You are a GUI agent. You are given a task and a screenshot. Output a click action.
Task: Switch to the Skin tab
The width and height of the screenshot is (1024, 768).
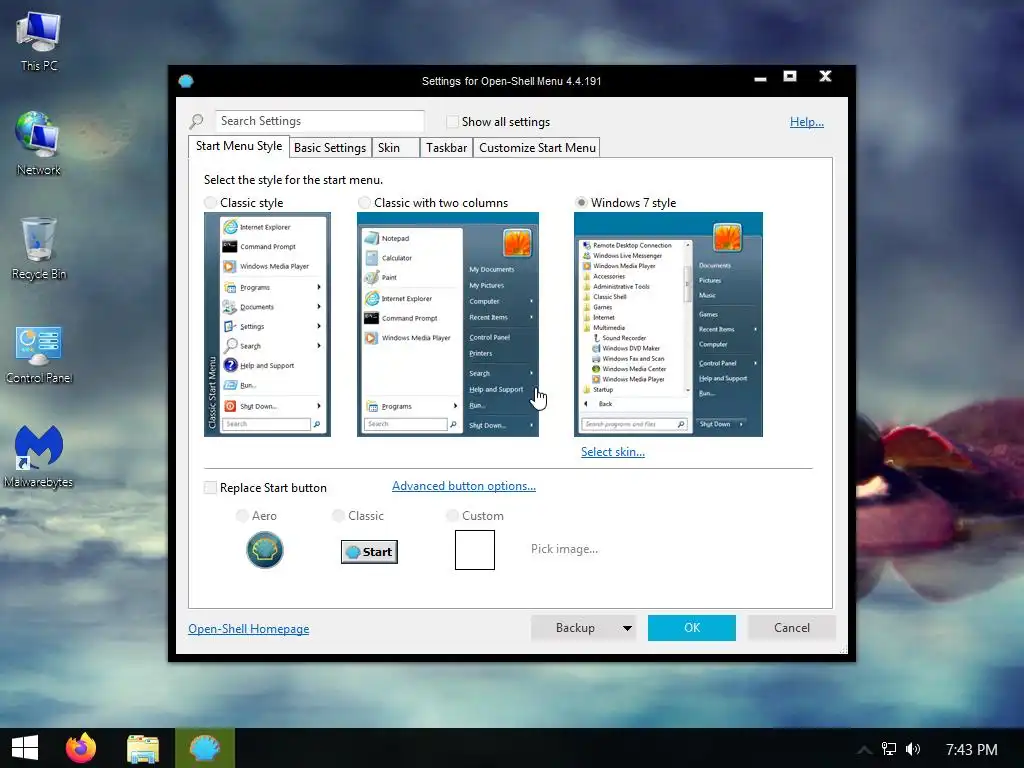396,148
